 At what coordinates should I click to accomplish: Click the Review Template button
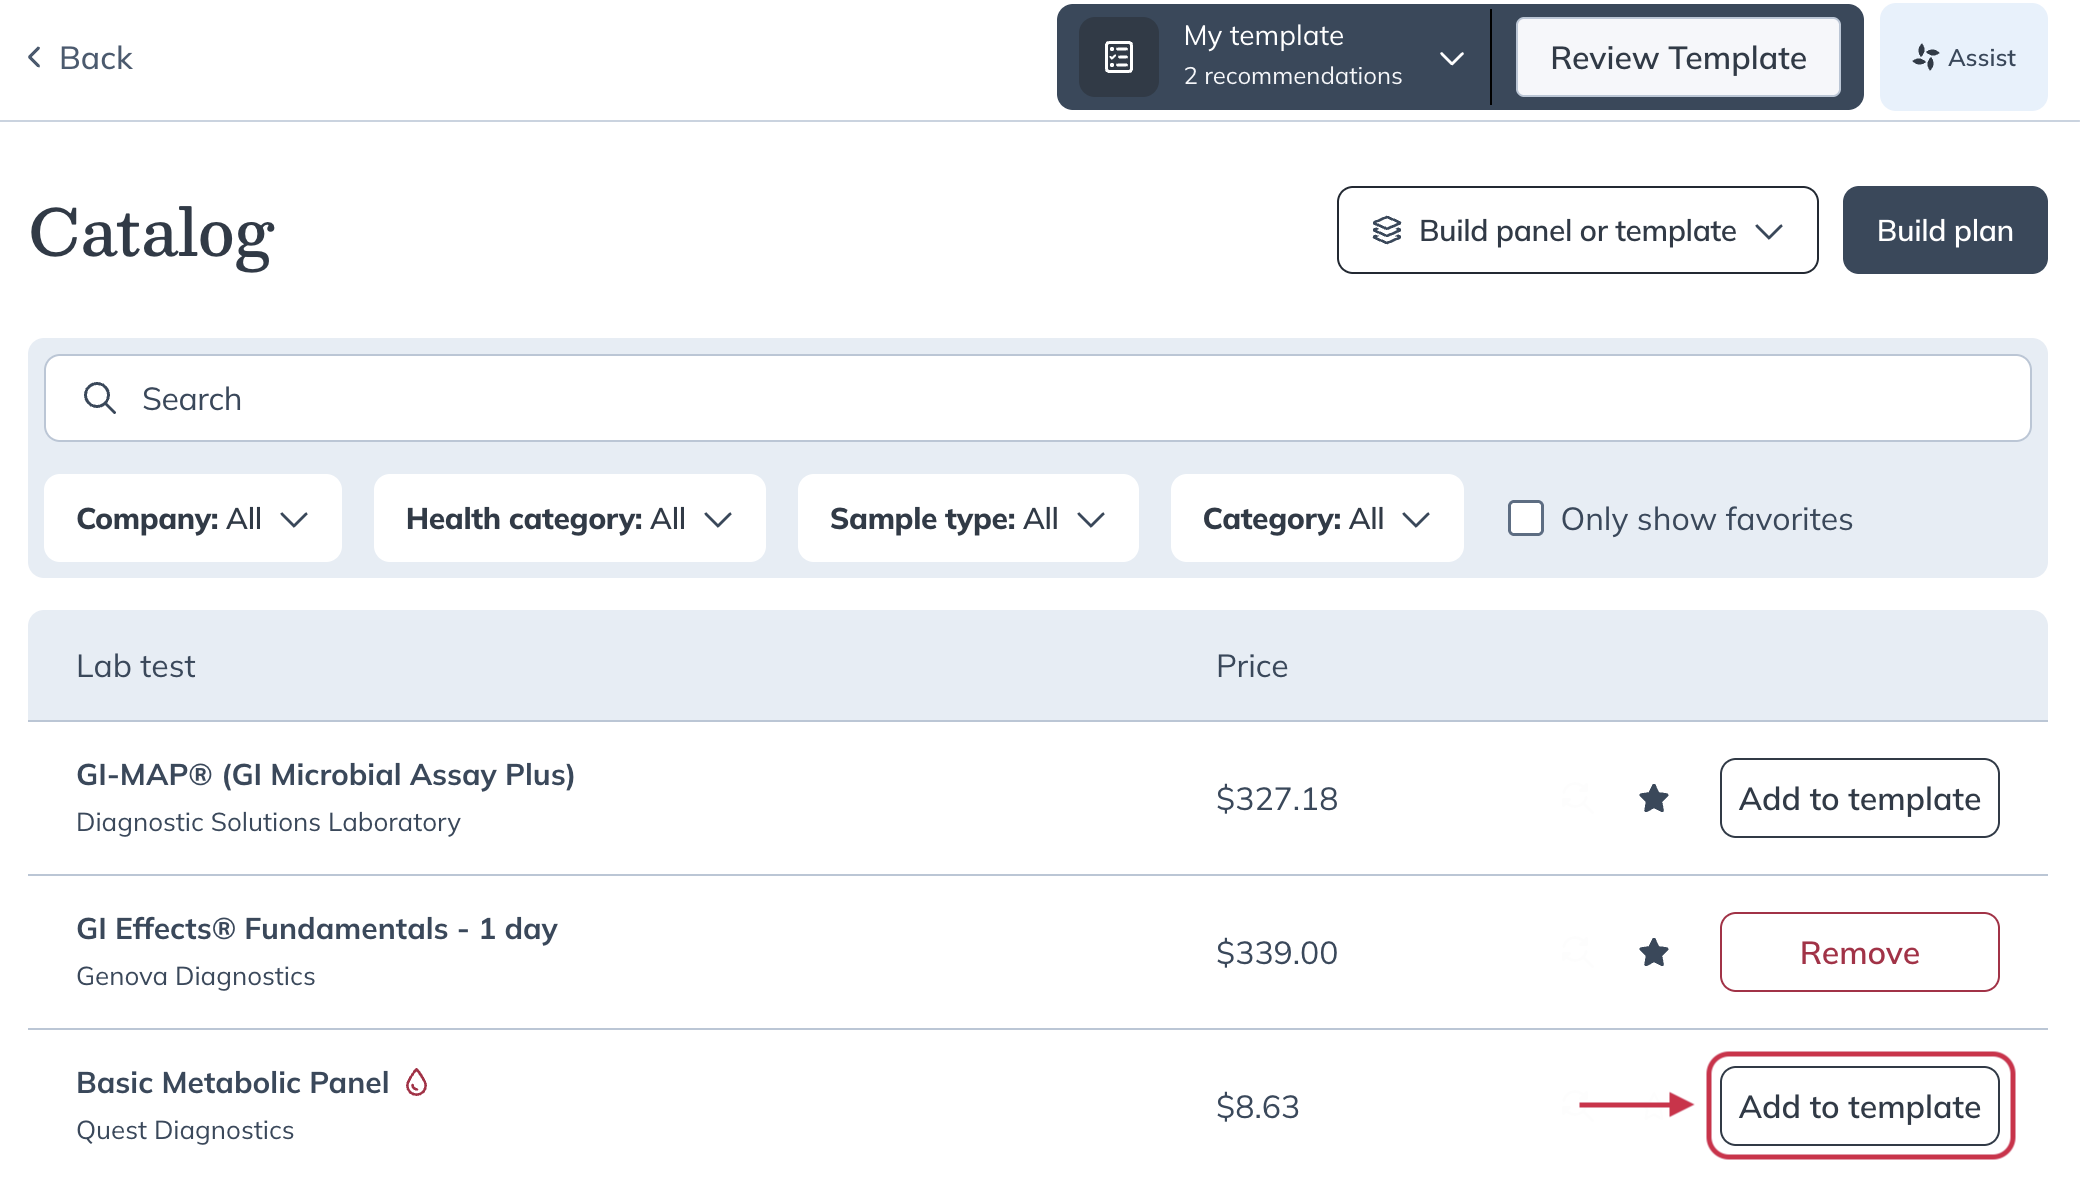pyautogui.click(x=1677, y=57)
